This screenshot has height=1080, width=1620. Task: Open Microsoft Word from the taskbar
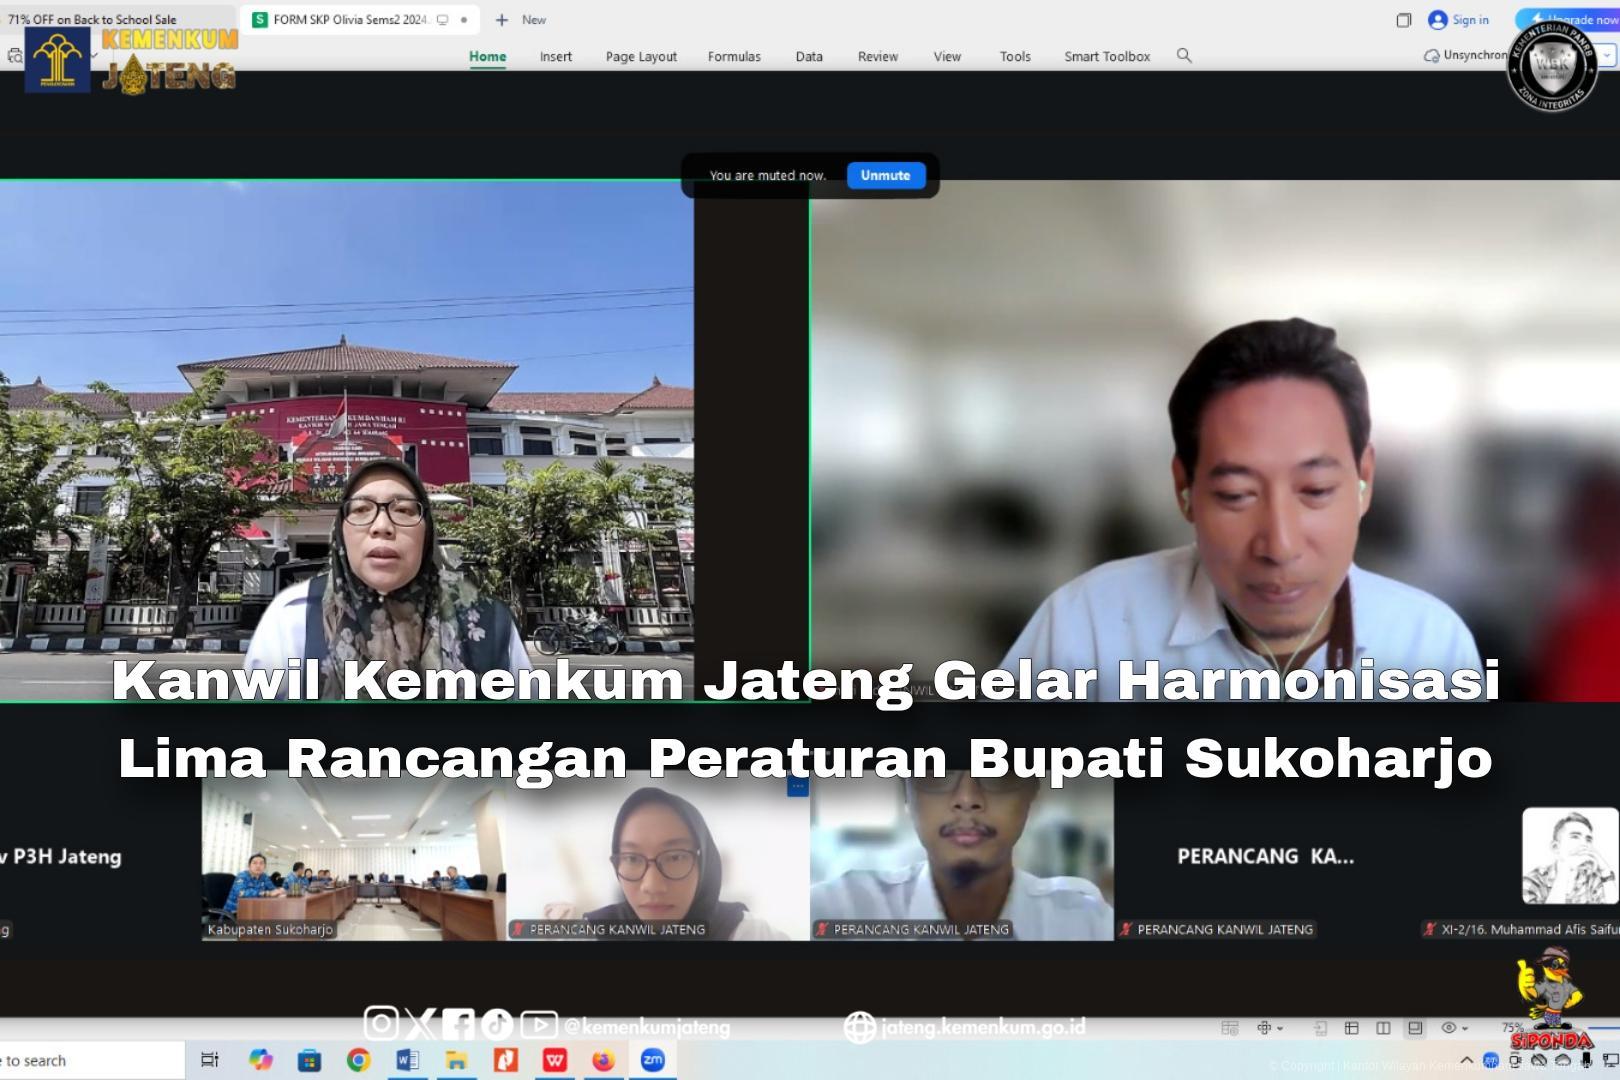[407, 1060]
